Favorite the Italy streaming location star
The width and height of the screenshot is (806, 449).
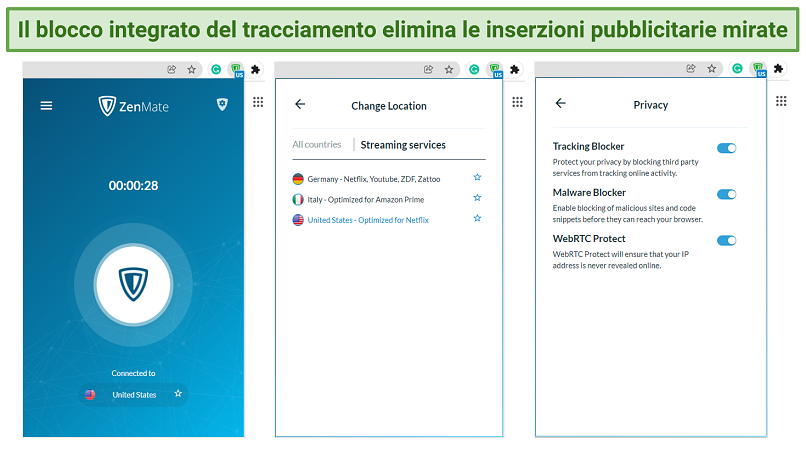click(x=477, y=197)
